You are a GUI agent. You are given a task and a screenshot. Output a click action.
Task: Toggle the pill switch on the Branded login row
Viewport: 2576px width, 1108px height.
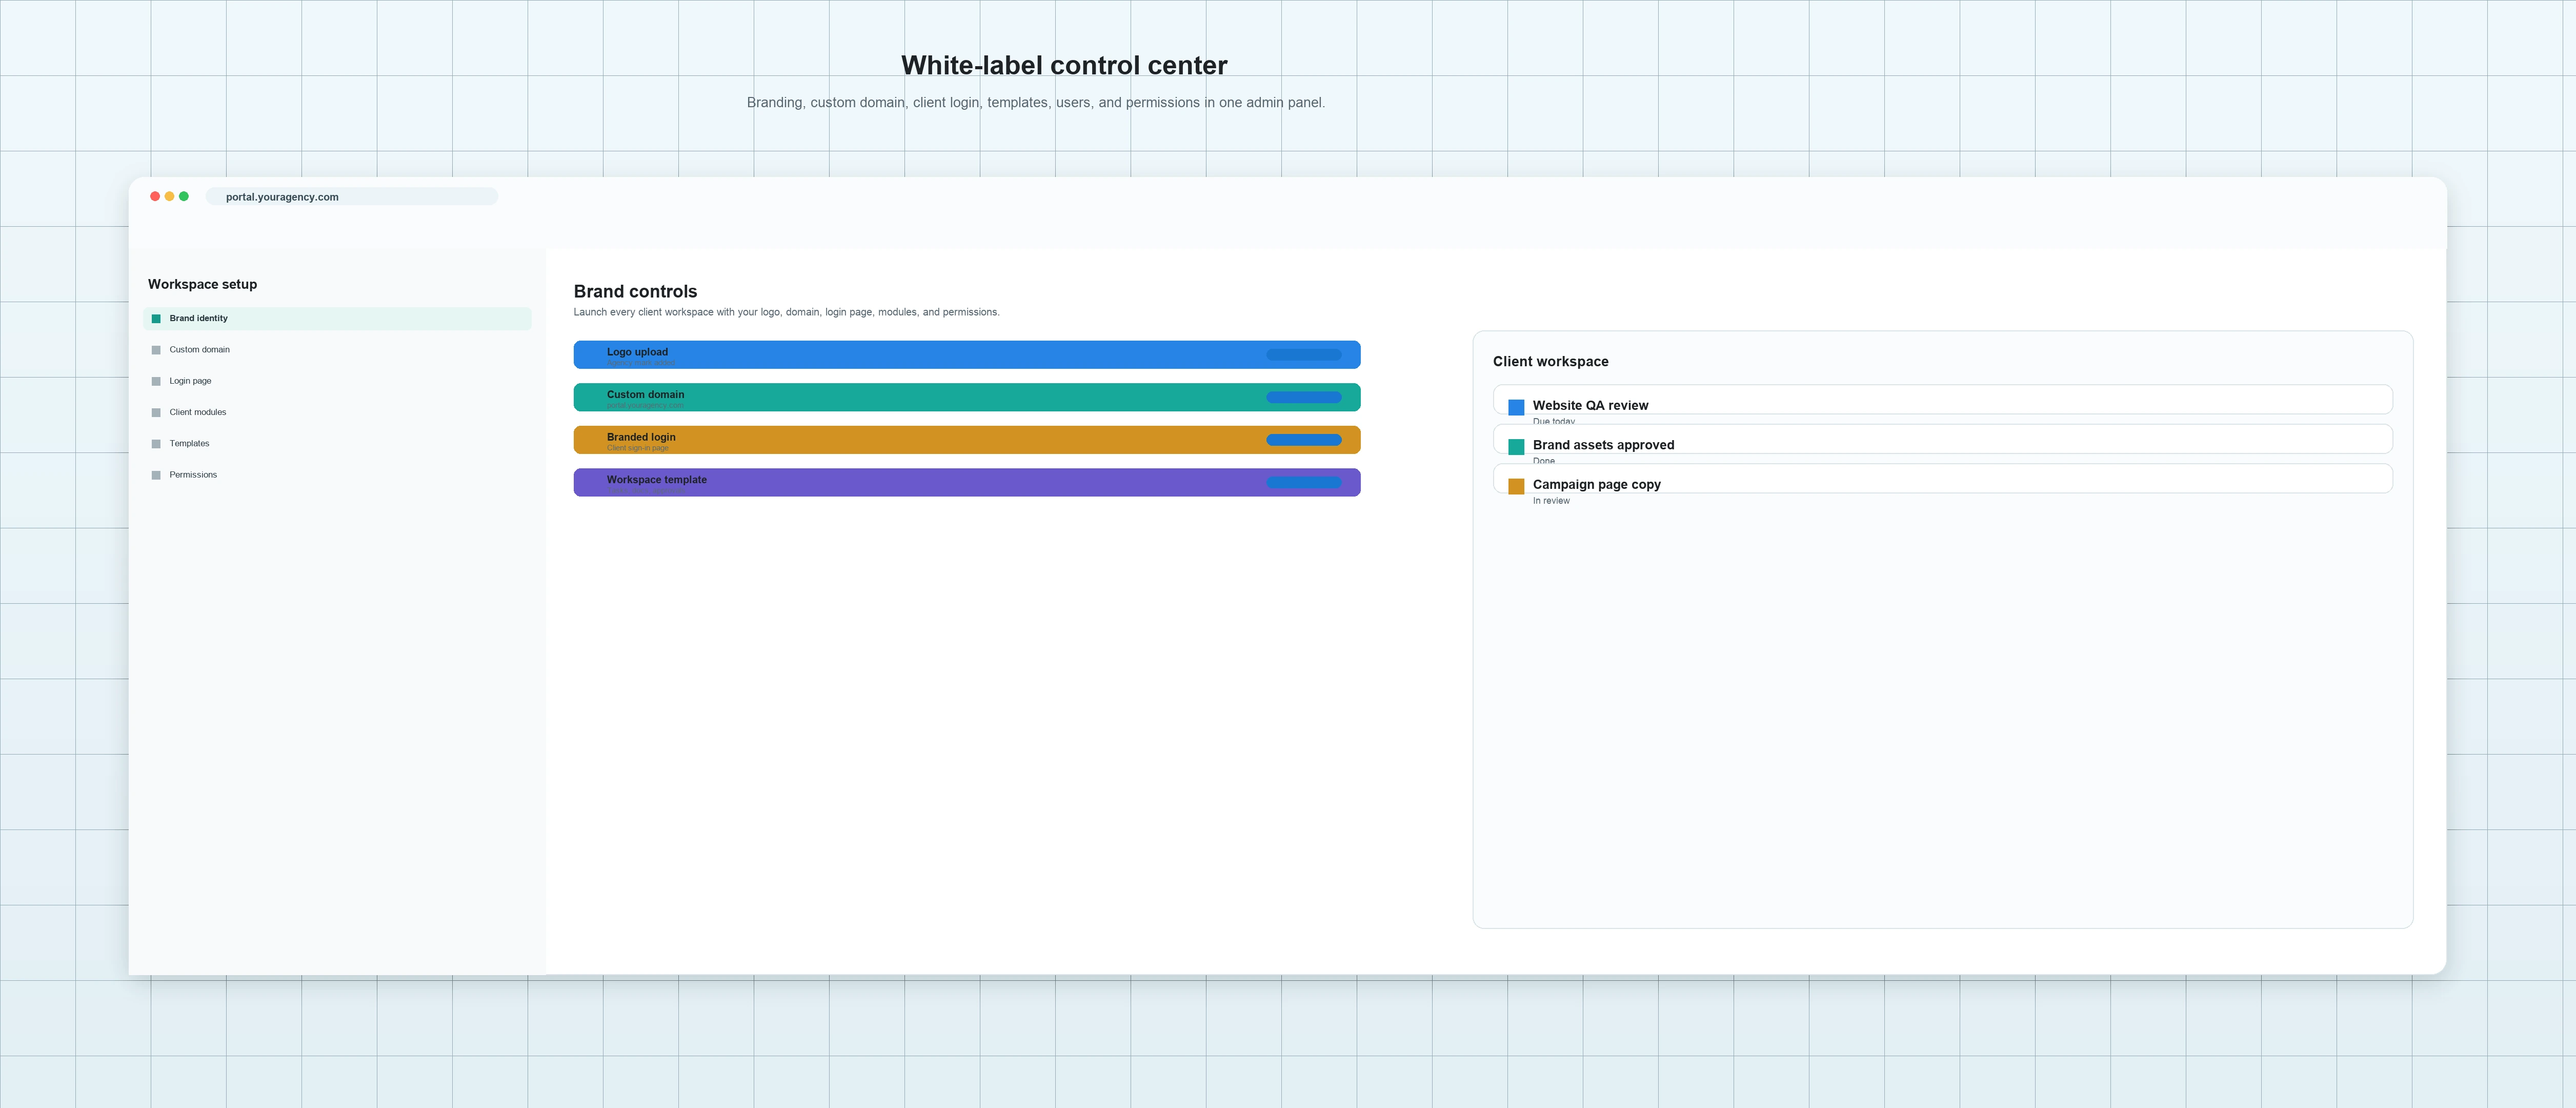click(1304, 440)
